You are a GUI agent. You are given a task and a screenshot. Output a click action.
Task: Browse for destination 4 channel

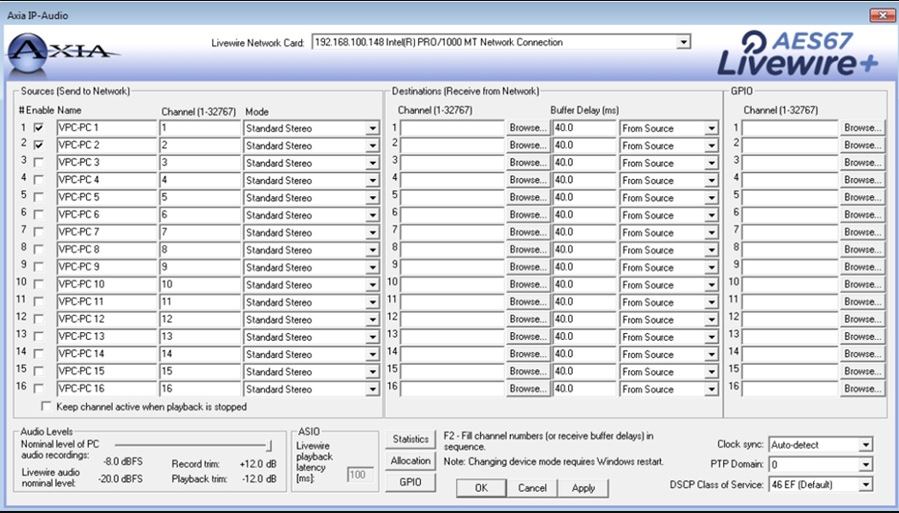(527, 181)
